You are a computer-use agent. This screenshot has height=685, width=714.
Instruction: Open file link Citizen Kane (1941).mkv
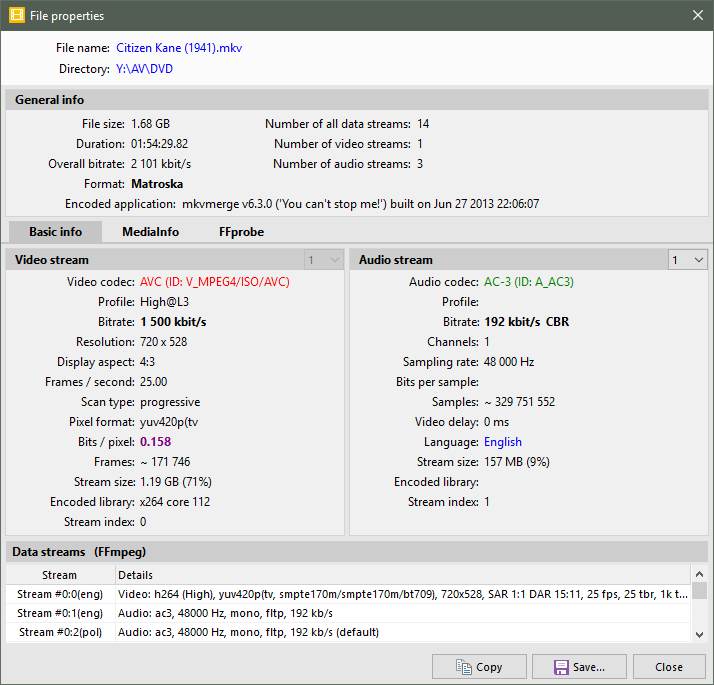pyautogui.click(x=179, y=48)
